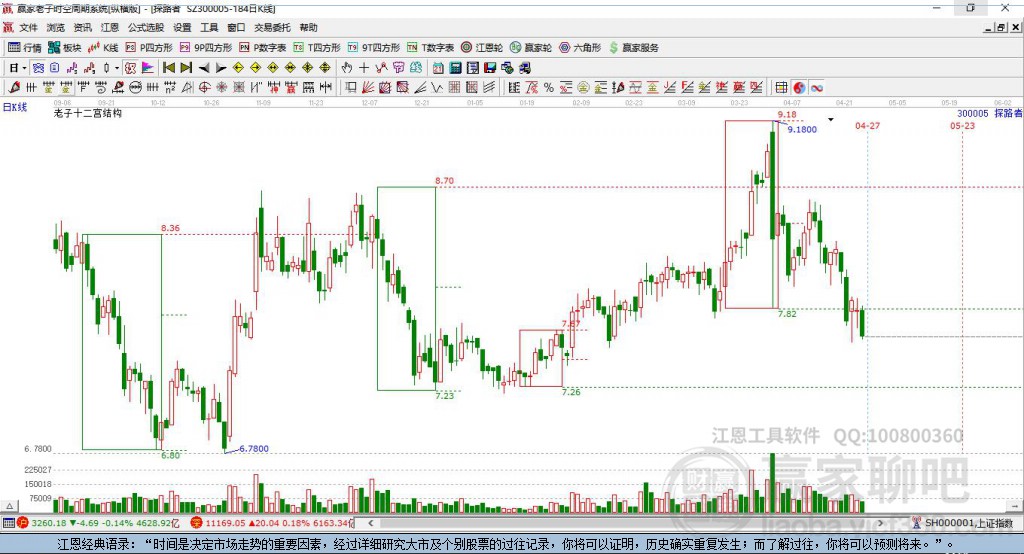Jump to last bar icon
The height and width of the screenshot is (554, 1024).
point(186,68)
